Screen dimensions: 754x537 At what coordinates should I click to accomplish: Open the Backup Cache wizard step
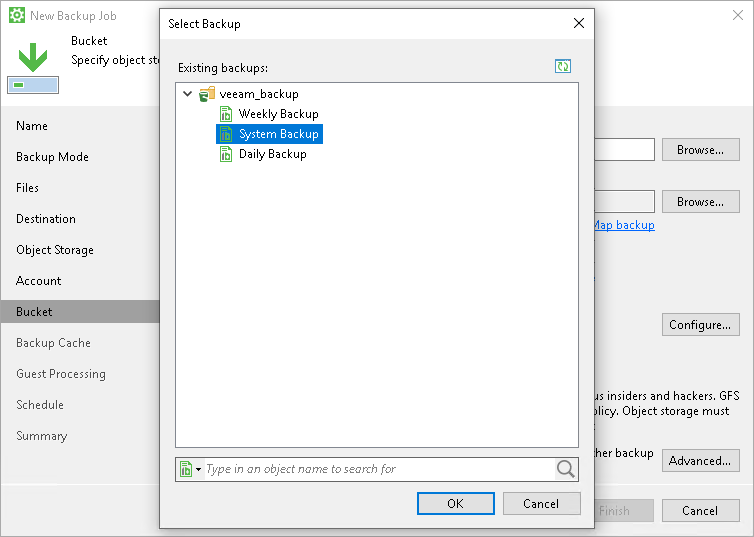pyautogui.click(x=53, y=343)
